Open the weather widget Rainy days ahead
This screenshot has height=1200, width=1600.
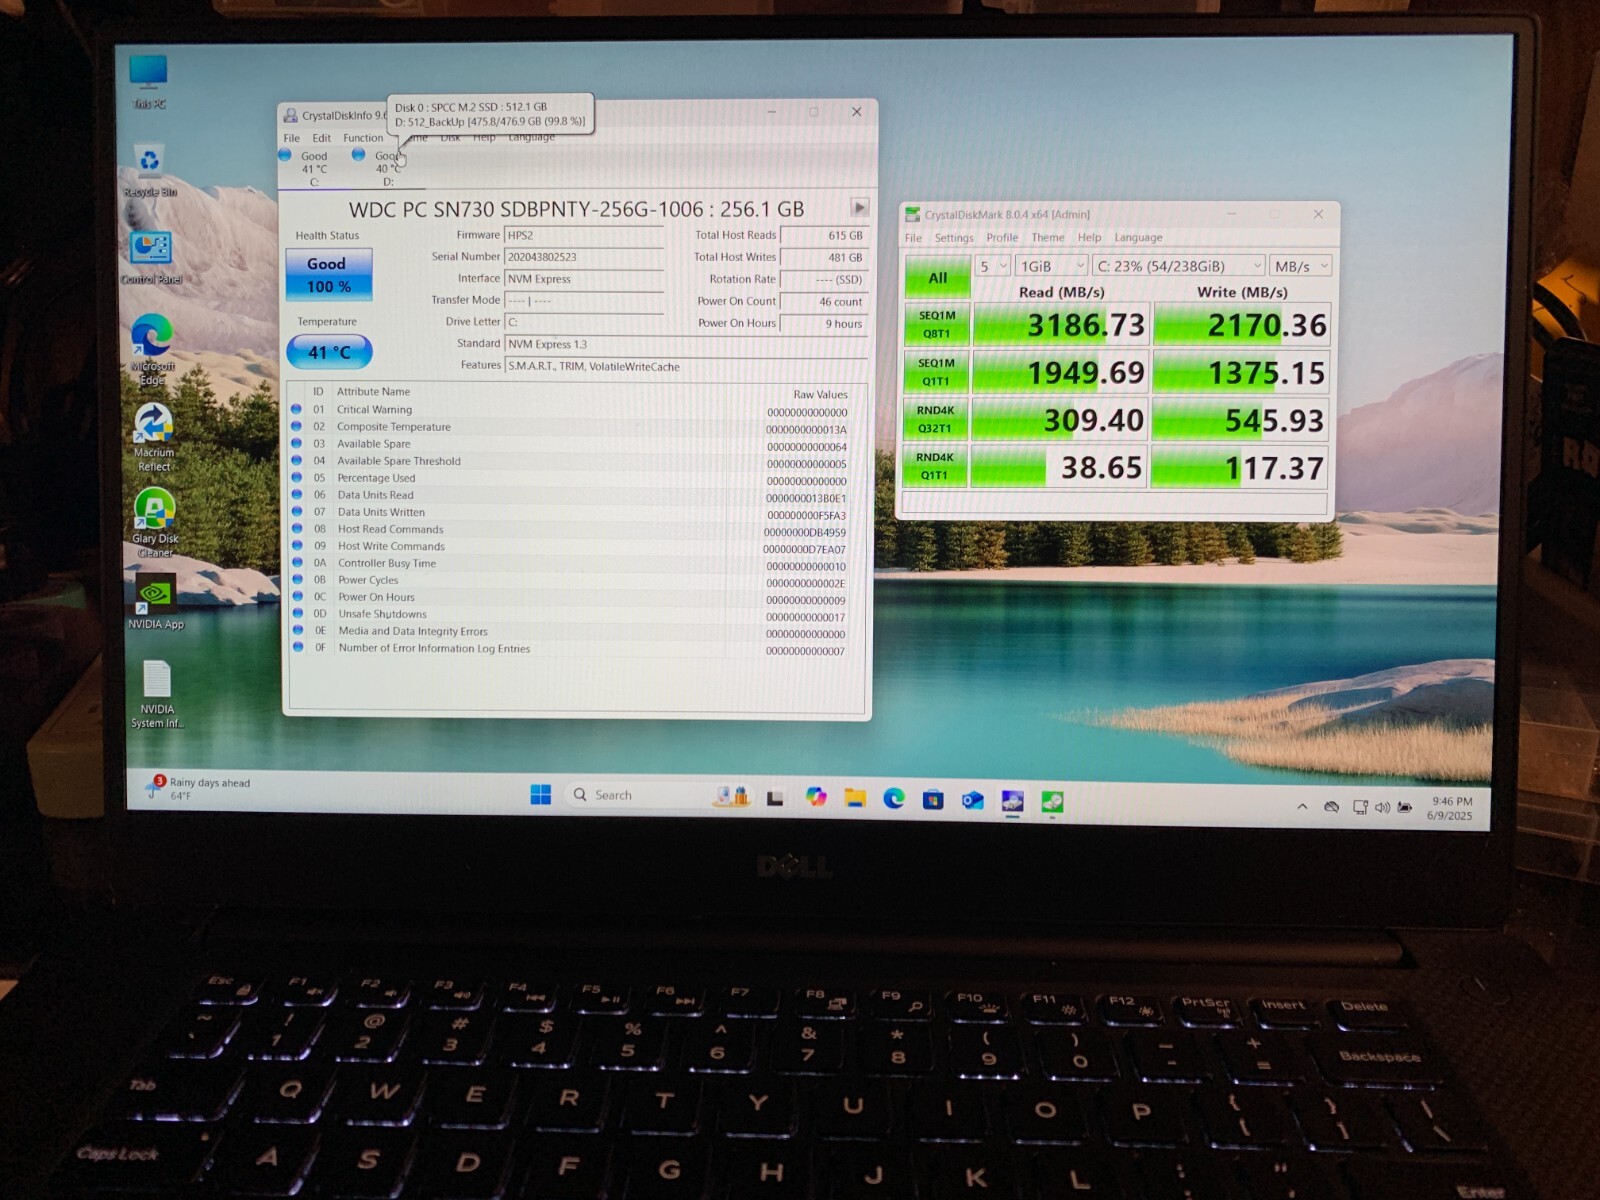[198, 788]
